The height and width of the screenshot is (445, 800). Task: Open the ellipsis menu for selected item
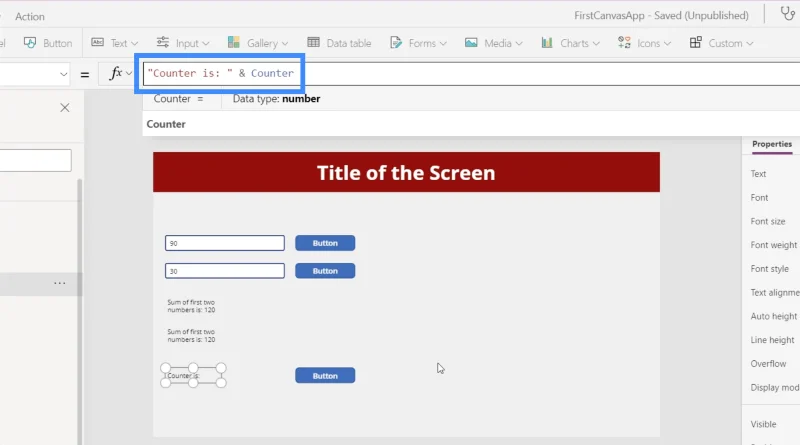tap(60, 283)
